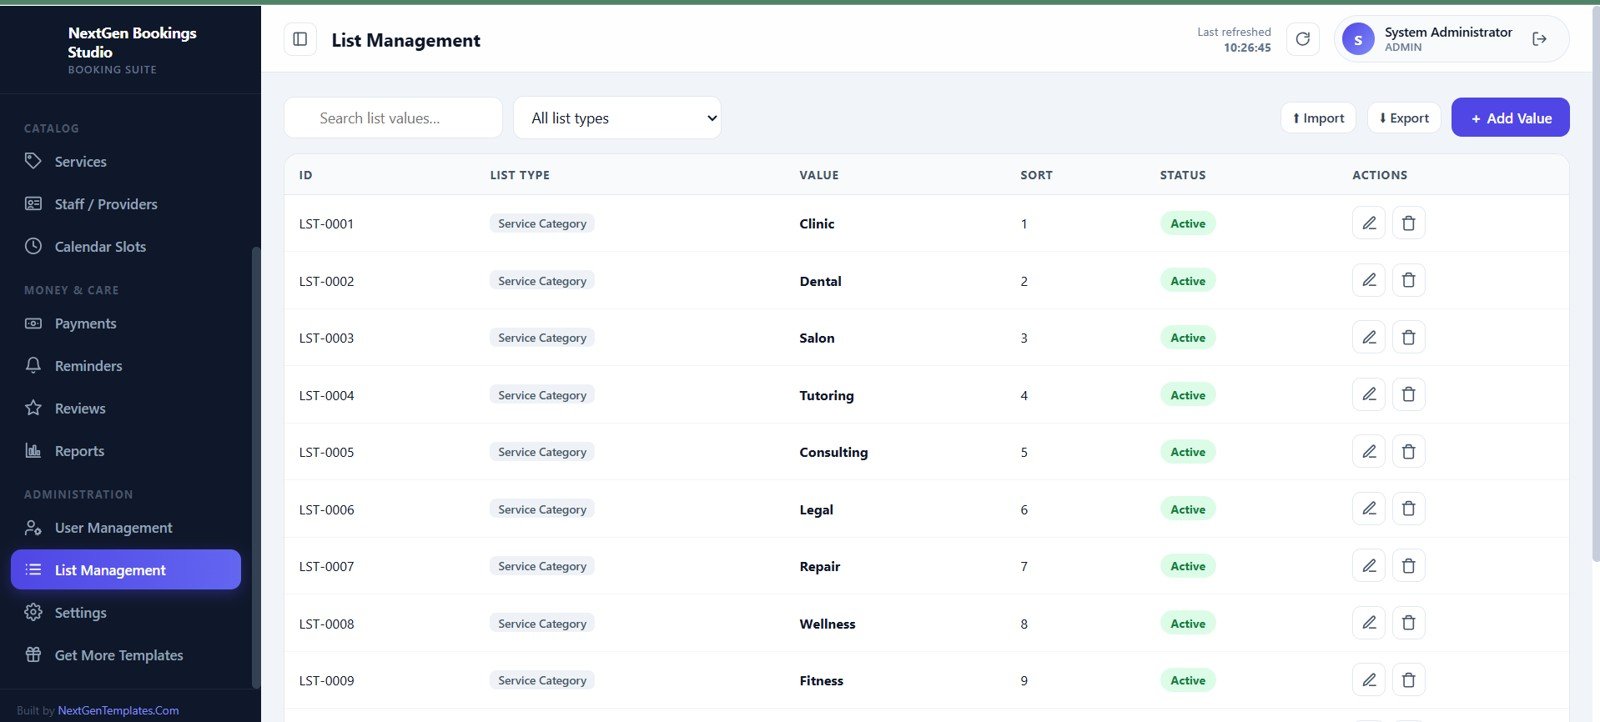Screen dimensions: 1600x722
Task: Delete the Salon row with trash icon
Action: click(x=1408, y=337)
